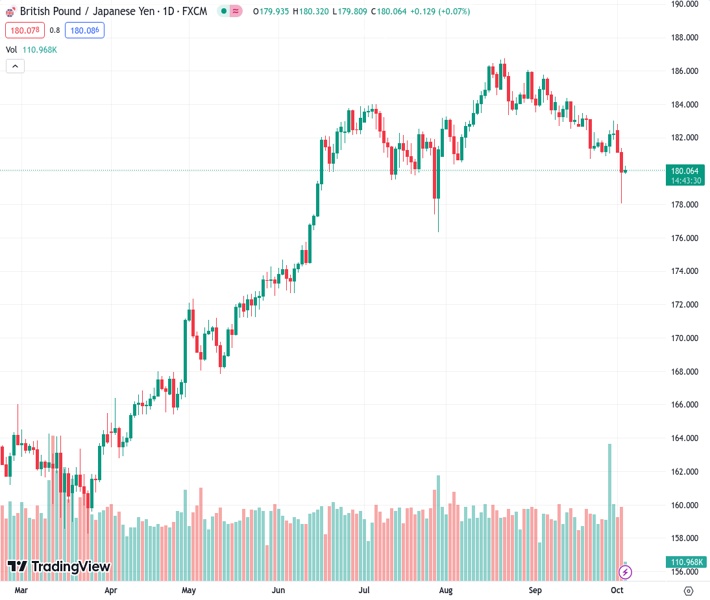The height and width of the screenshot is (600, 710).
Task: Click the red sell price 180.078
Action: pyautogui.click(x=22, y=30)
